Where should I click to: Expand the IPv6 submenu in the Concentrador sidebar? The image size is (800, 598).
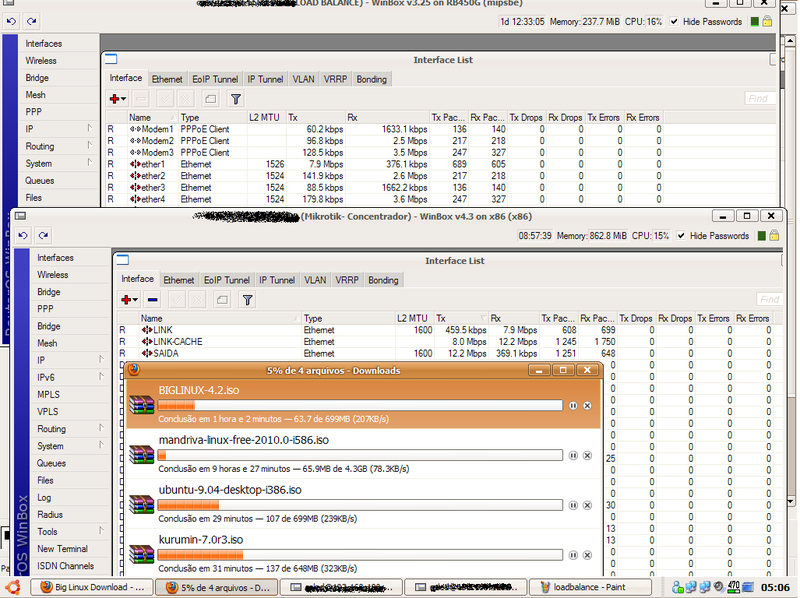102,377
